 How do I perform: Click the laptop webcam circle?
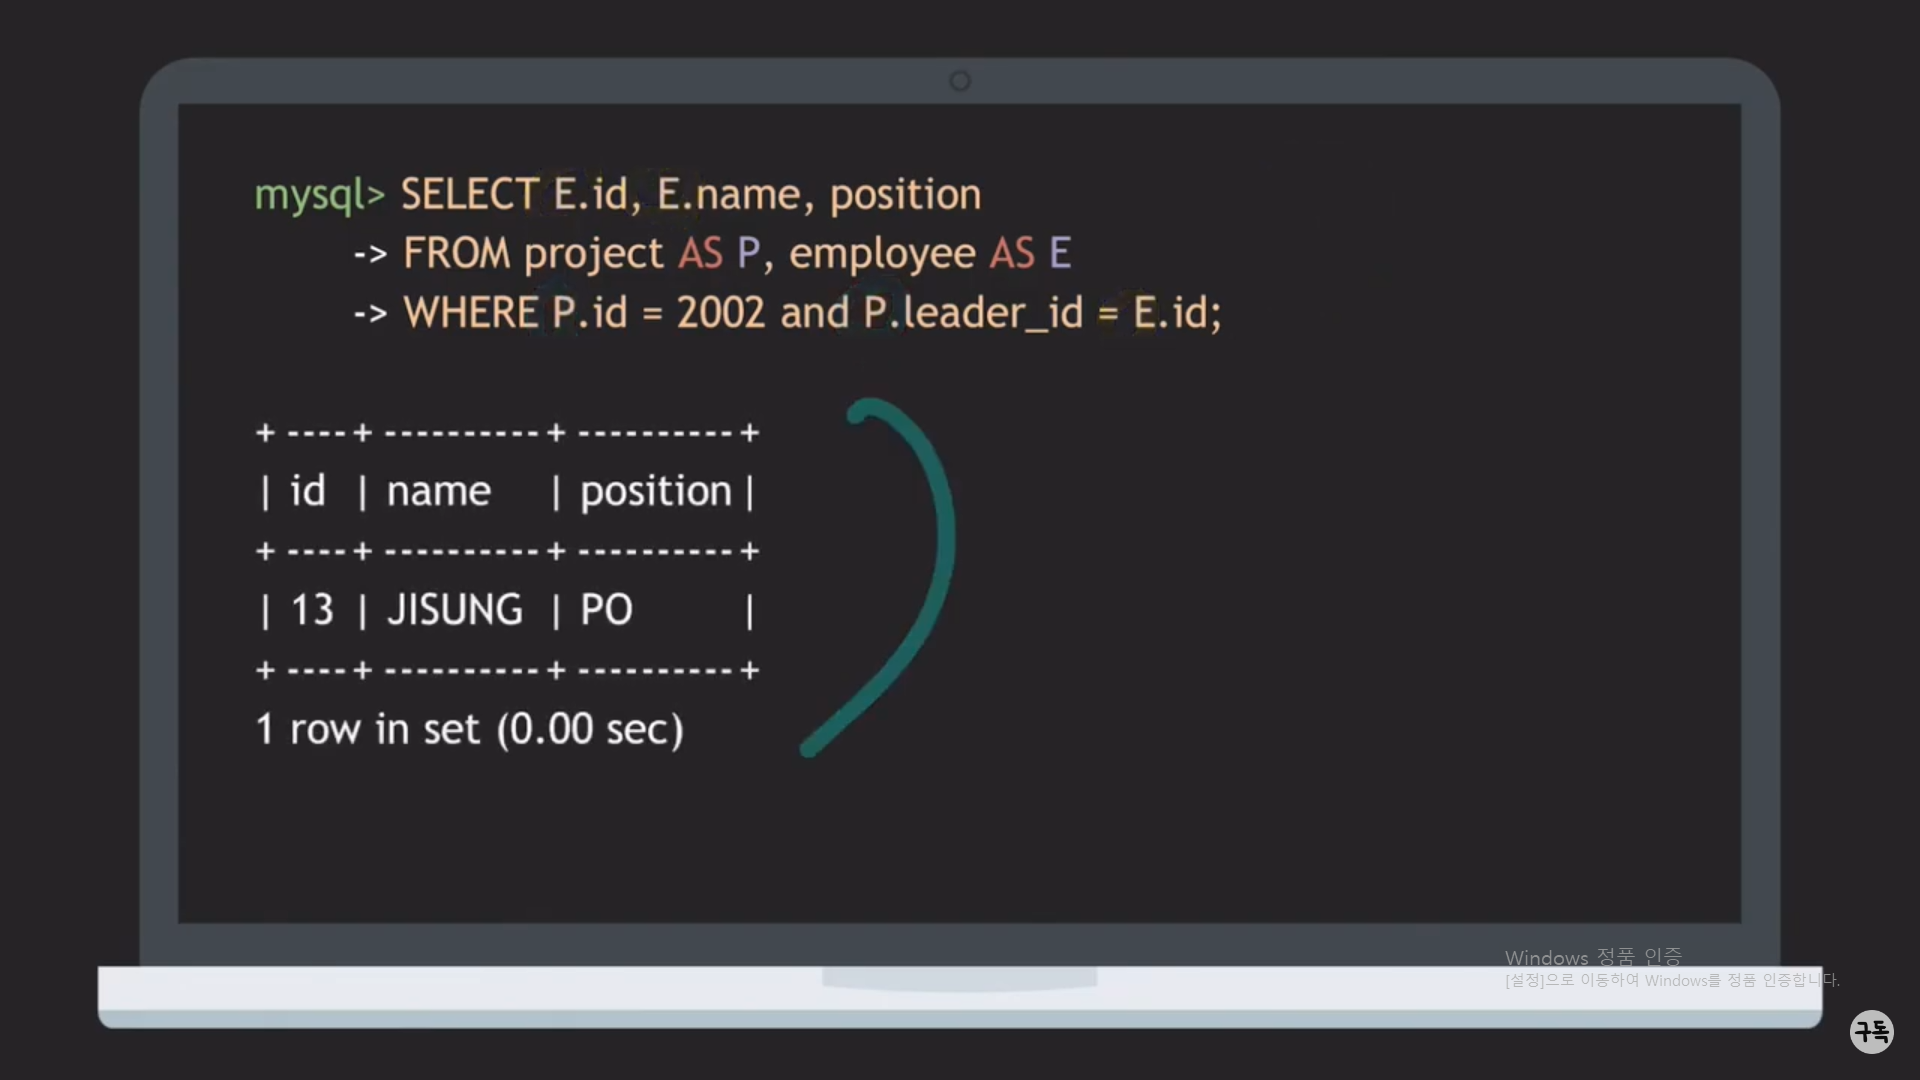click(960, 81)
